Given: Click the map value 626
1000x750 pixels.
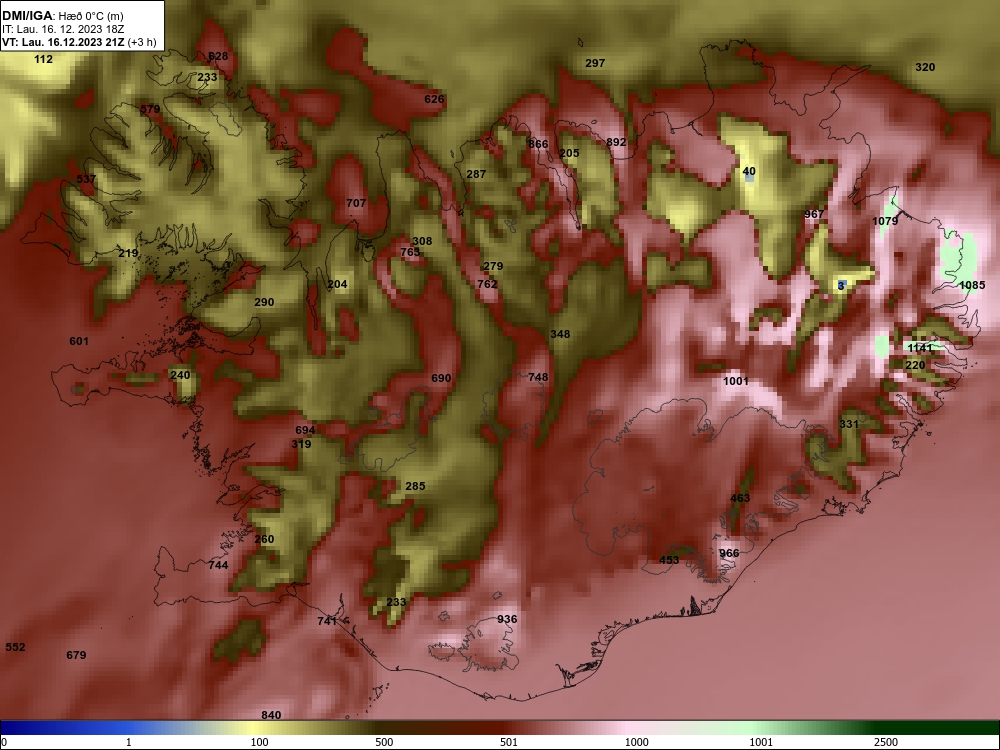Looking at the screenshot, I should [x=434, y=99].
